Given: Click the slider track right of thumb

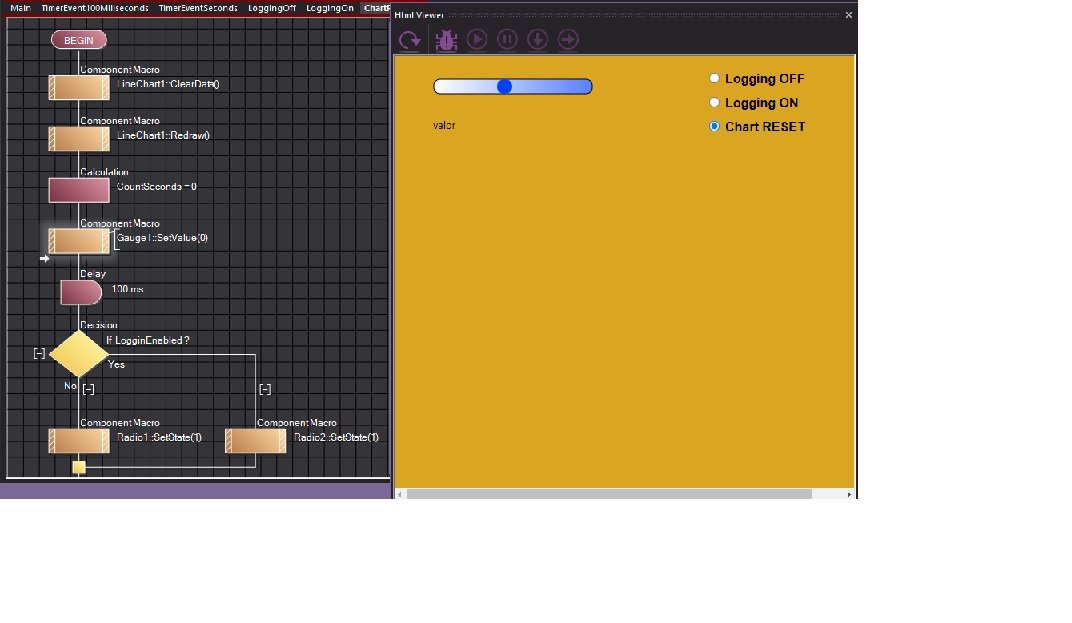Looking at the screenshot, I should click(552, 86).
